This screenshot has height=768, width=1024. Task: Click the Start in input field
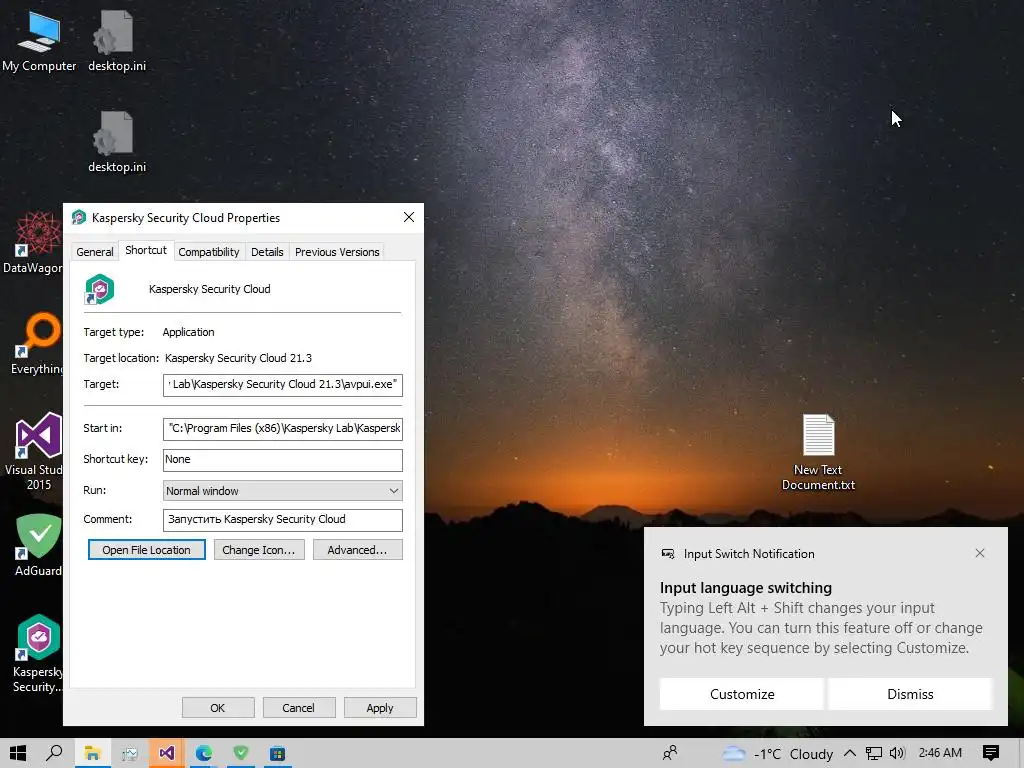click(x=283, y=428)
